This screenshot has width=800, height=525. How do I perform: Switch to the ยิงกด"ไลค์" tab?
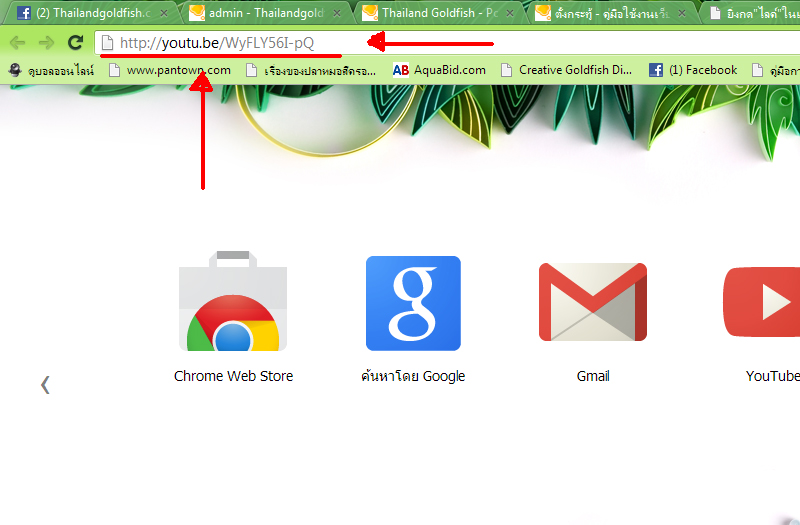[x=753, y=13]
